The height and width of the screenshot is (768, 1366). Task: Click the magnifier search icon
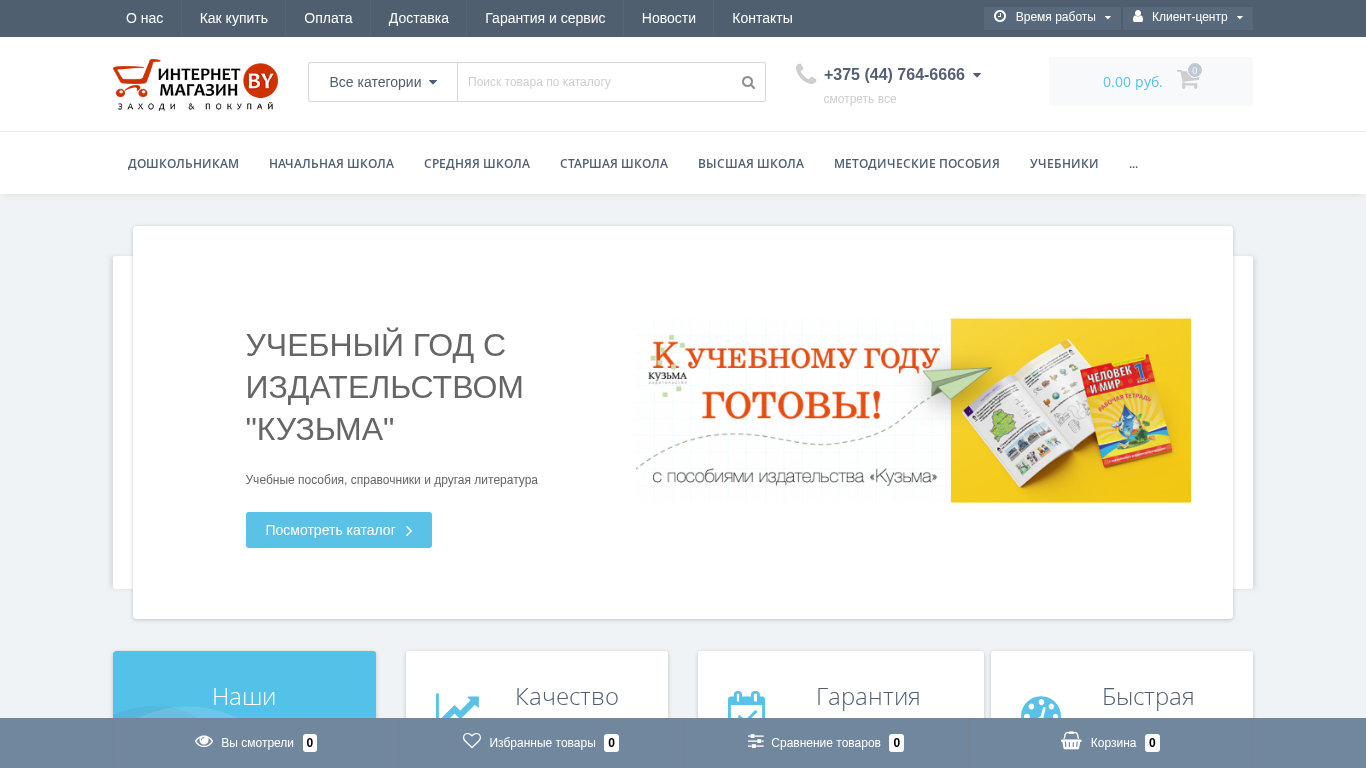pyautogui.click(x=748, y=82)
